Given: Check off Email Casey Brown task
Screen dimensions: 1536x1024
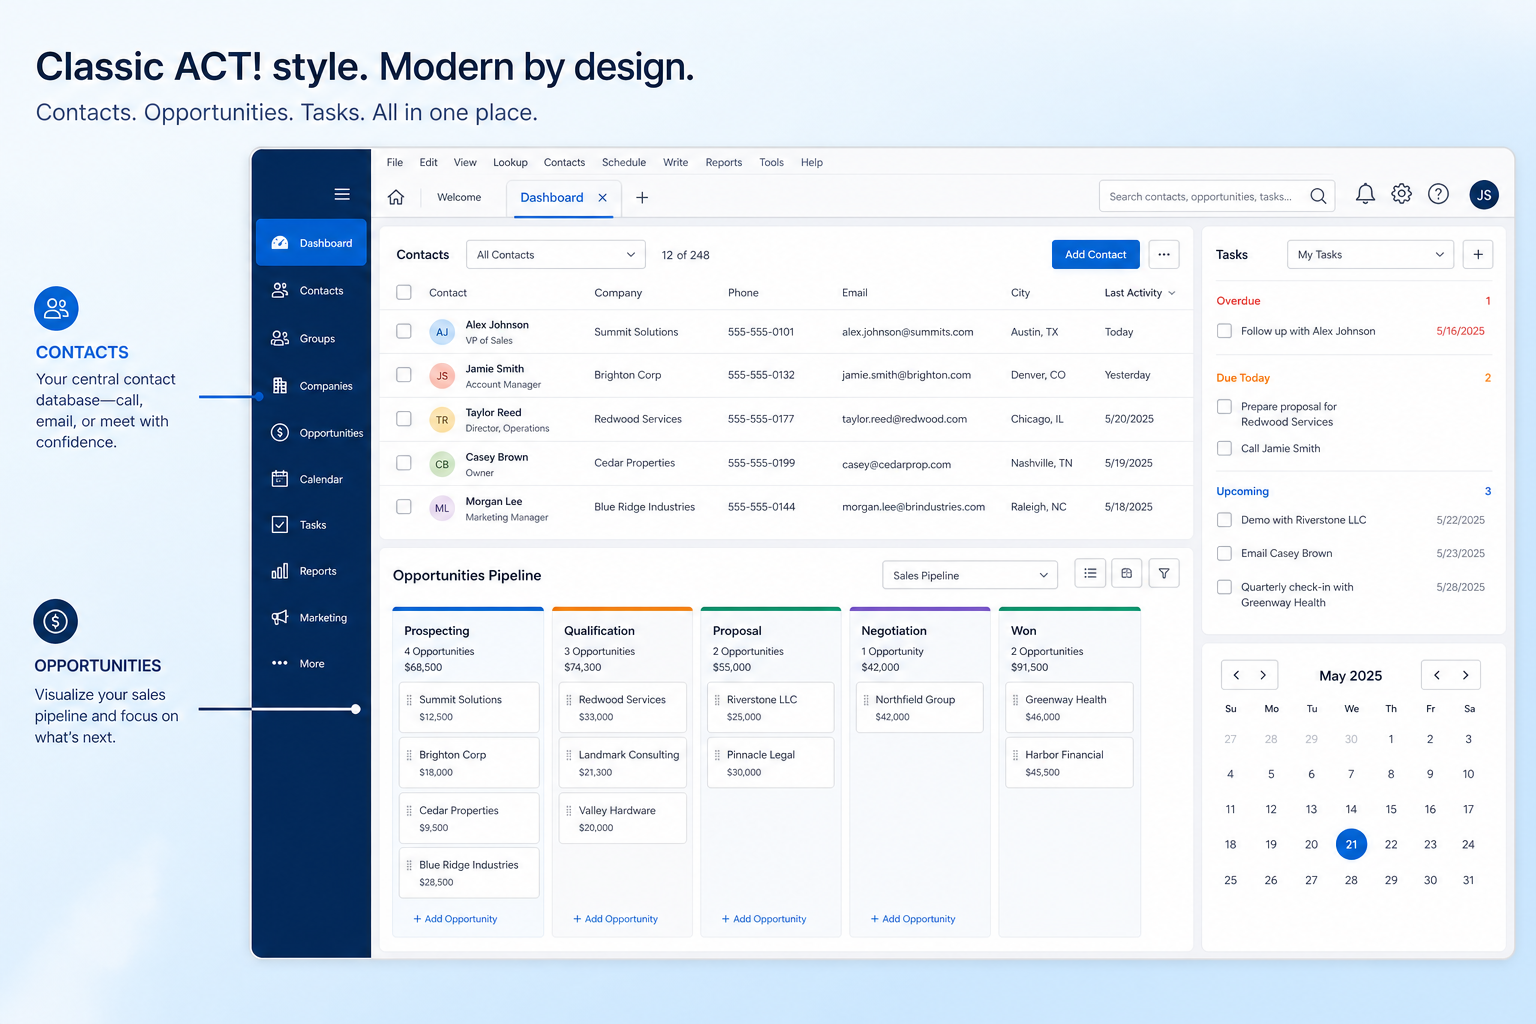Looking at the screenshot, I should 1224,553.
